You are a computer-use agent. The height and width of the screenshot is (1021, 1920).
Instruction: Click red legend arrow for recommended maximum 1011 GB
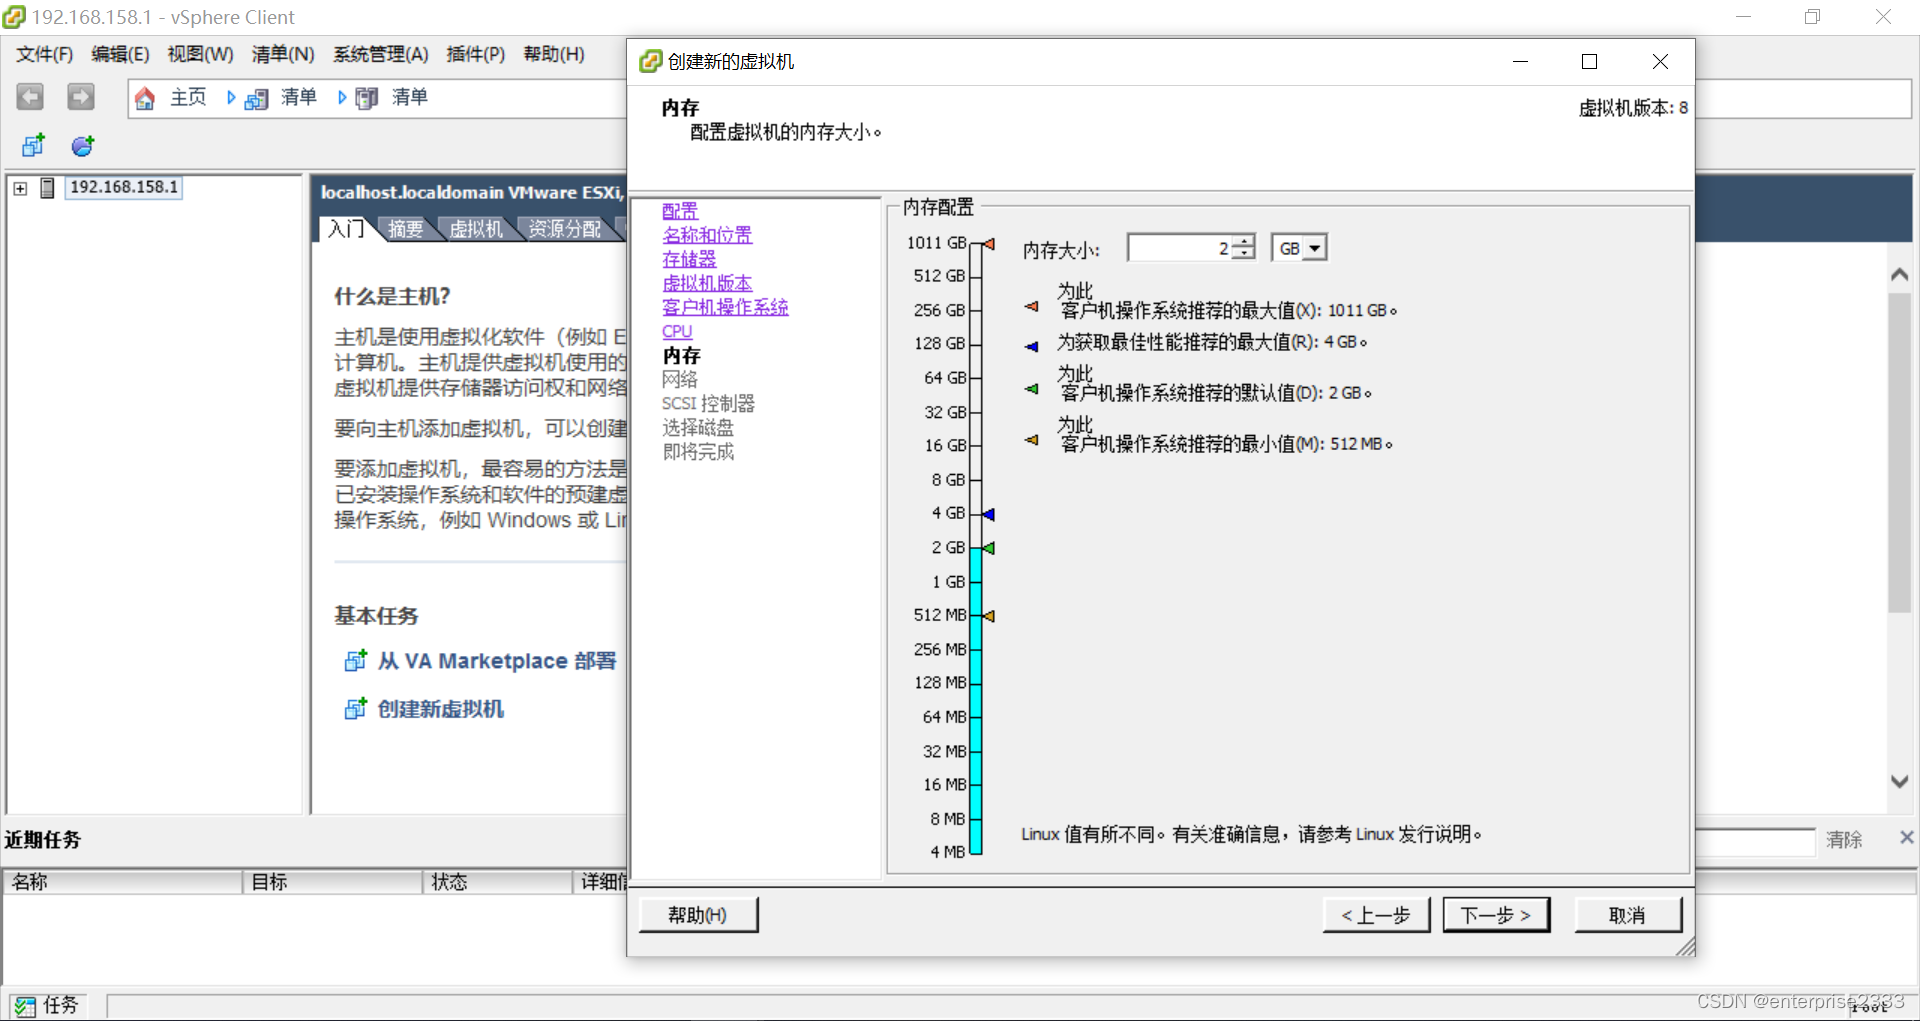coord(1032,306)
